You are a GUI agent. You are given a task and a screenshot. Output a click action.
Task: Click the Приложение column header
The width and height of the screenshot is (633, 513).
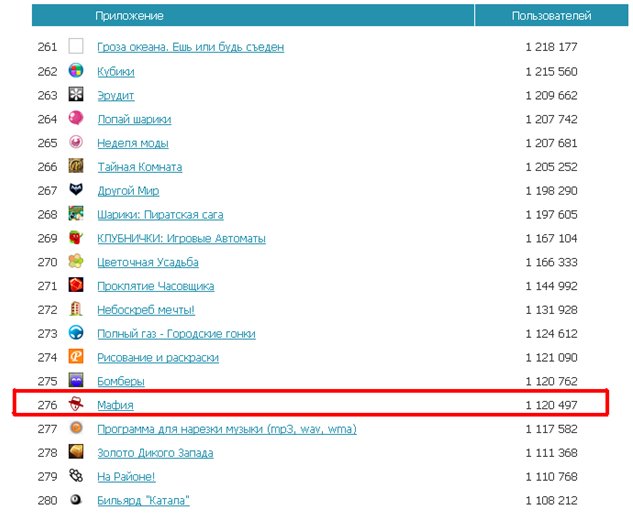click(x=129, y=16)
